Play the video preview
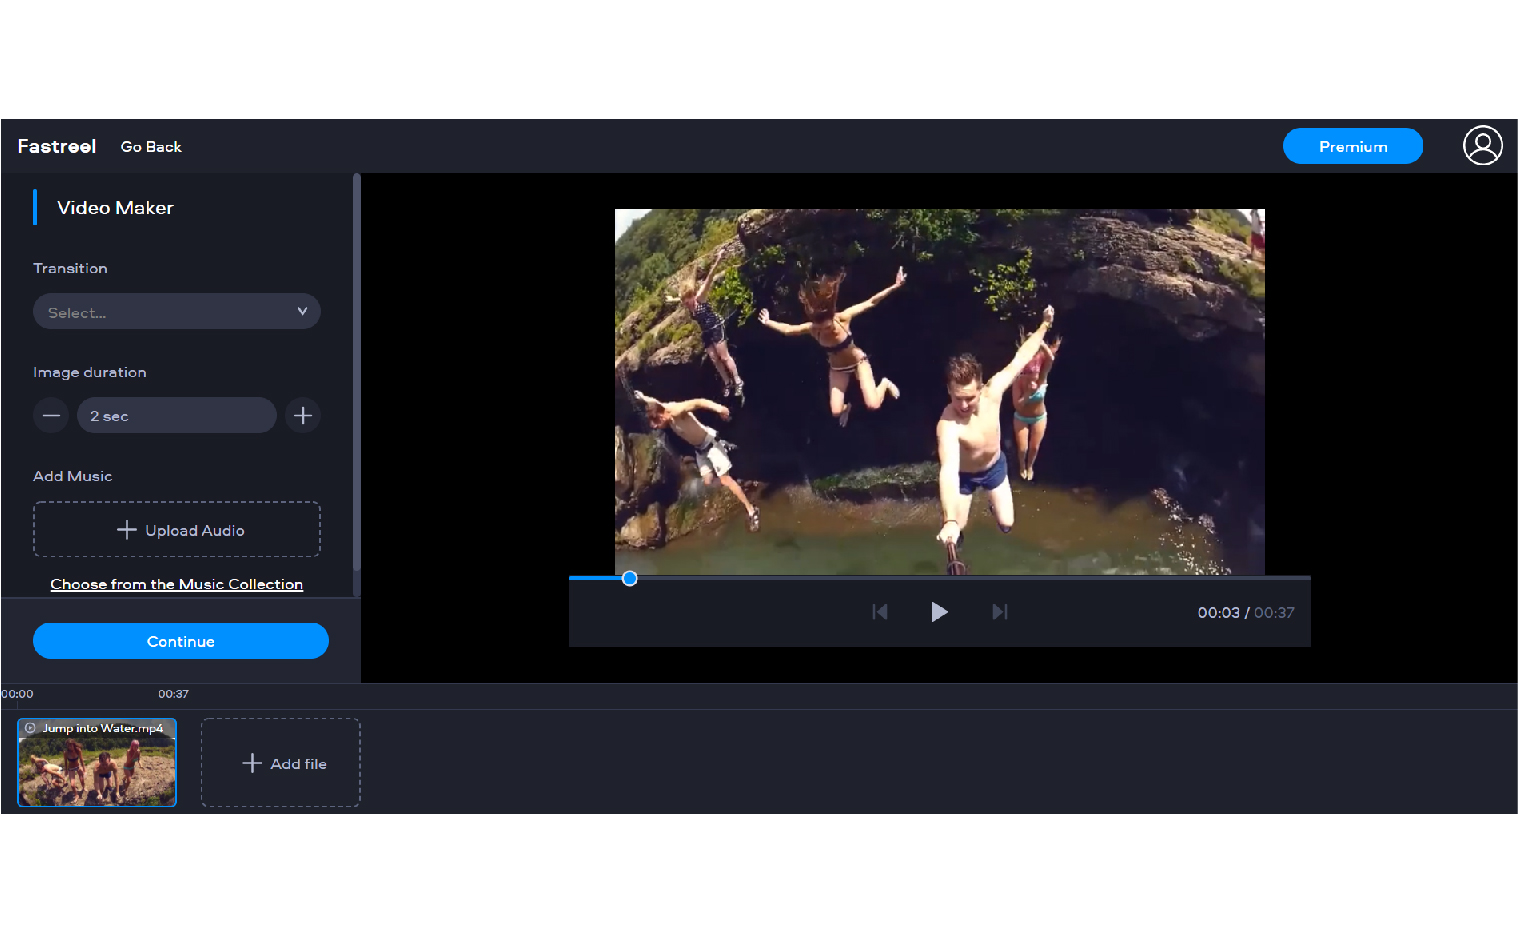The image size is (1518, 938). [x=939, y=612]
